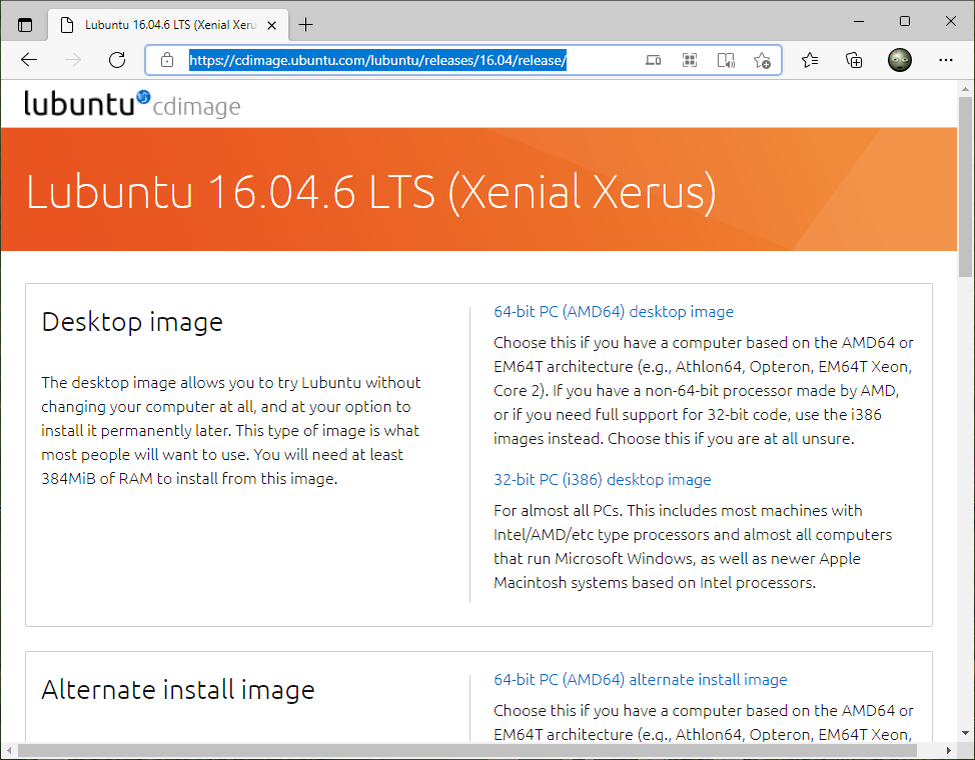Screen dimensions: 975x760
Task: Add this page to favorites
Action: pos(762,60)
